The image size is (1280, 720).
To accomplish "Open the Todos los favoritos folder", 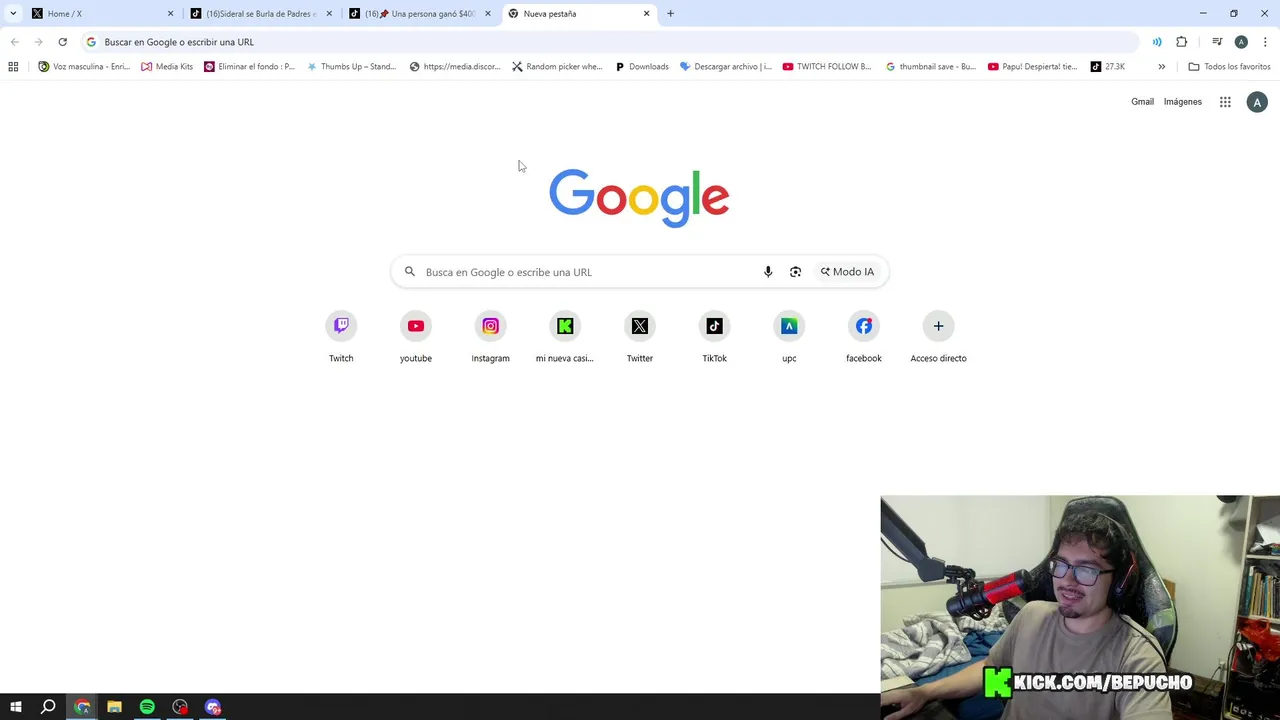I will click(1229, 67).
